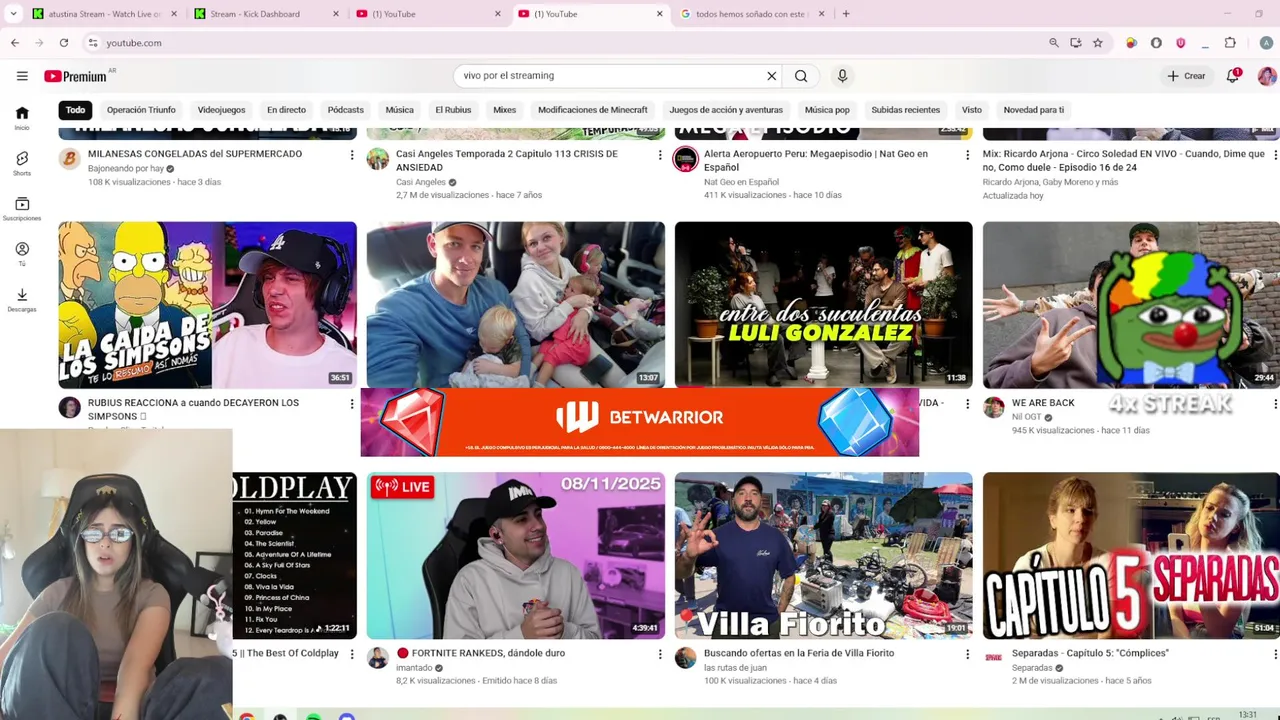Click the Crear button
Image resolution: width=1280 pixels, height=720 pixels.
pos(1186,76)
